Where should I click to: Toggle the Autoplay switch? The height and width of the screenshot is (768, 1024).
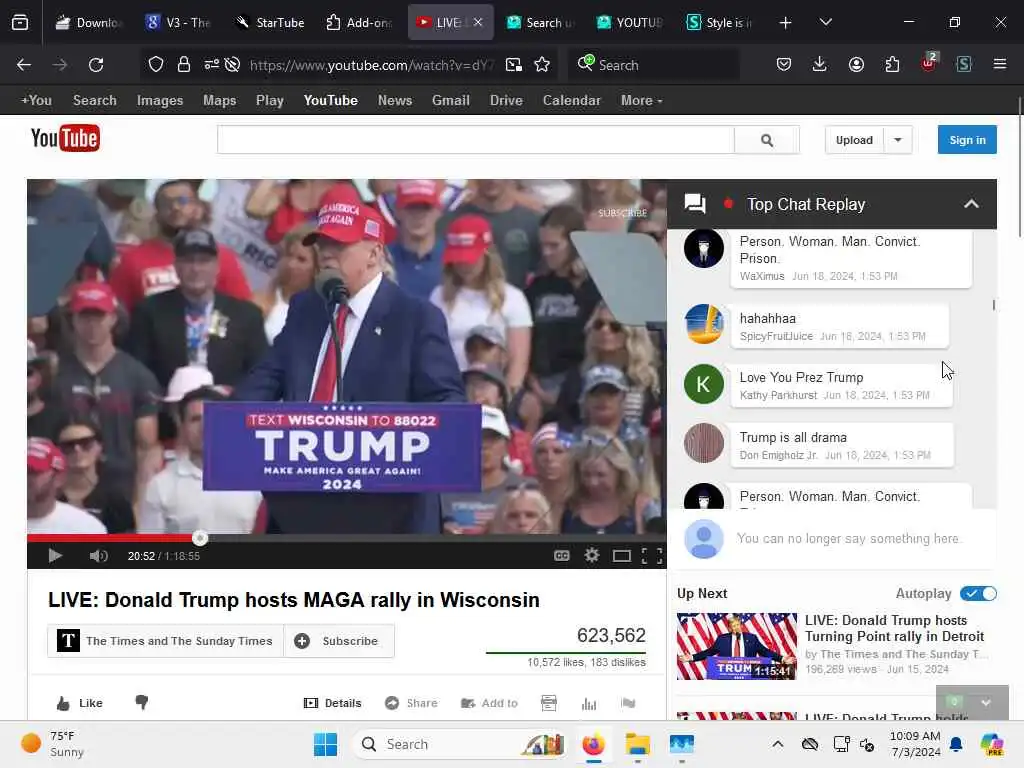point(978,594)
